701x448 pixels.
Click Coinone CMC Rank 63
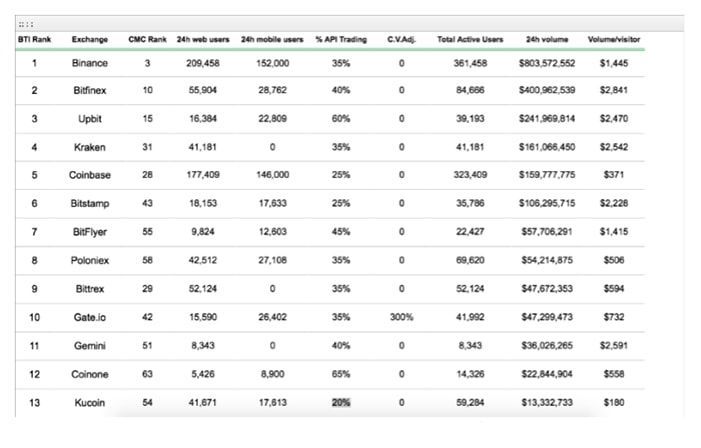148,374
